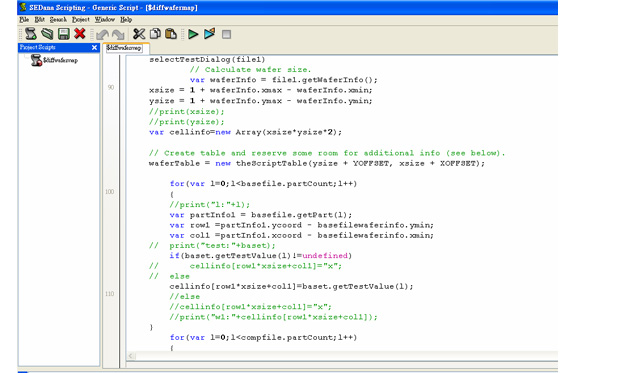
Task: Cut selection using the scissors icon
Action: 139,34
